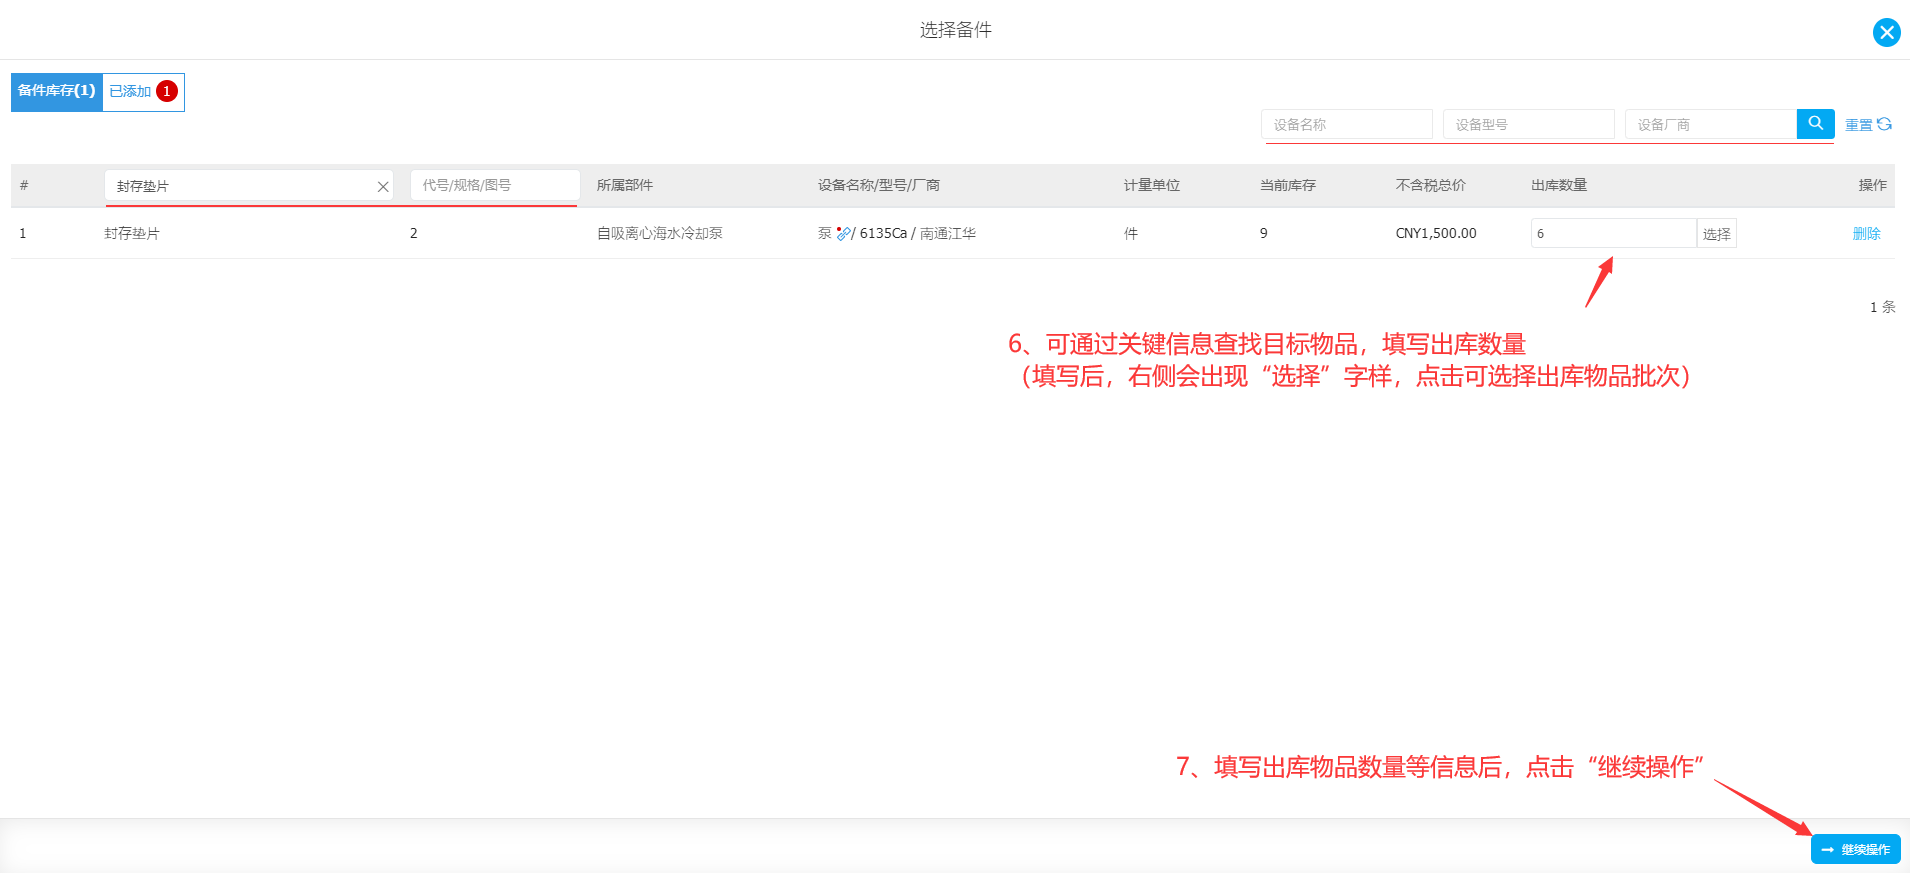Click the 当前库存 column header
Screen dimensions: 1910x873
pyautogui.click(x=1287, y=185)
